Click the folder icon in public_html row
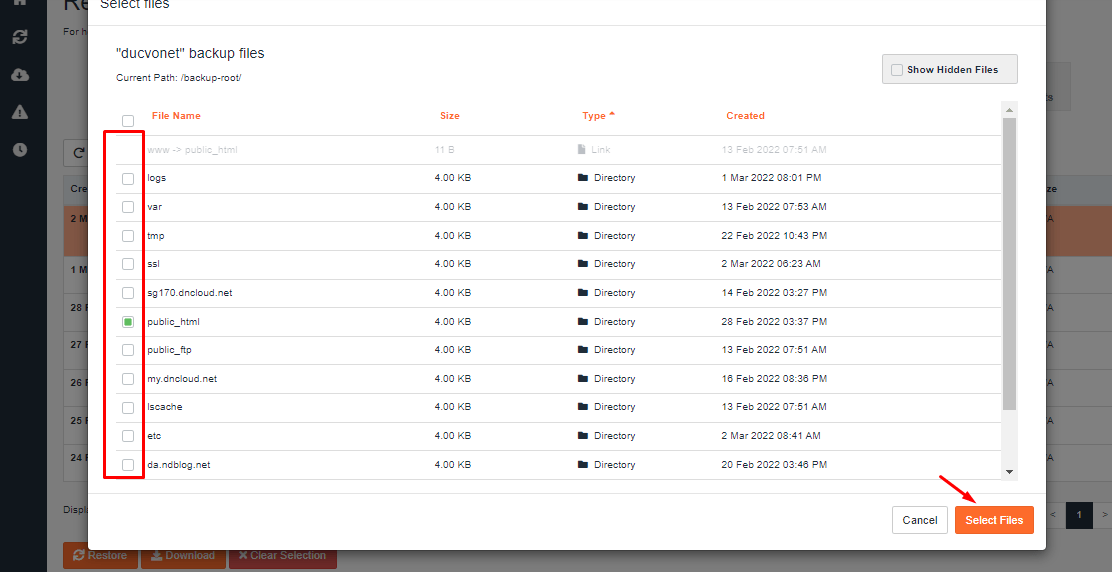Image resolution: width=1112 pixels, height=572 pixels. [x=583, y=322]
